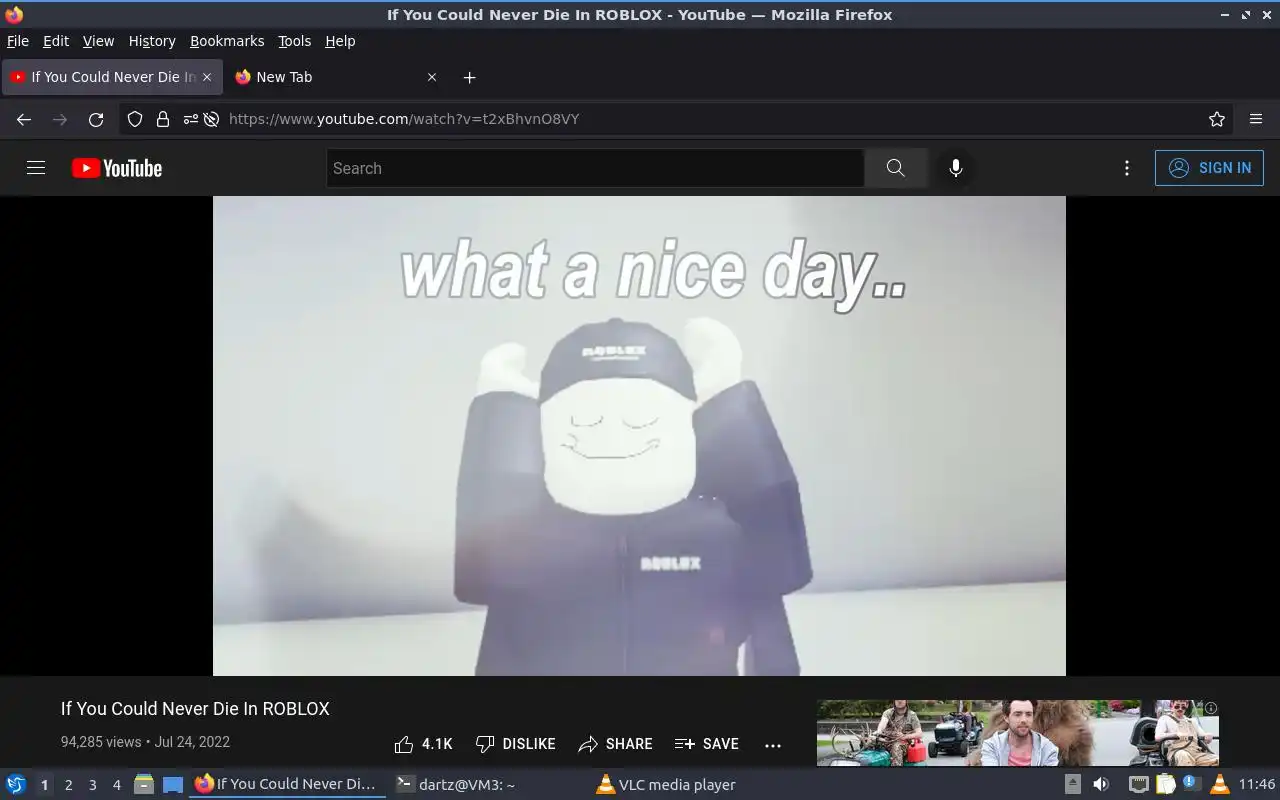Bookmark this page with the star
The width and height of the screenshot is (1280, 800).
(x=1217, y=119)
